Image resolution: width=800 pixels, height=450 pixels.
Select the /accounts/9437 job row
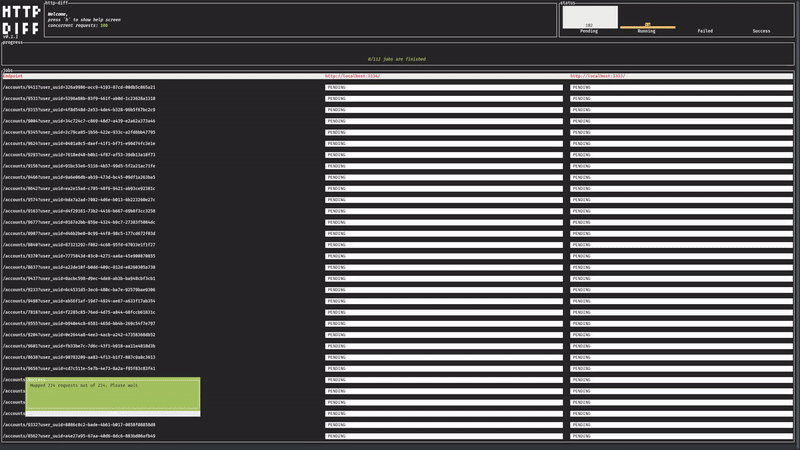[x=397, y=279]
